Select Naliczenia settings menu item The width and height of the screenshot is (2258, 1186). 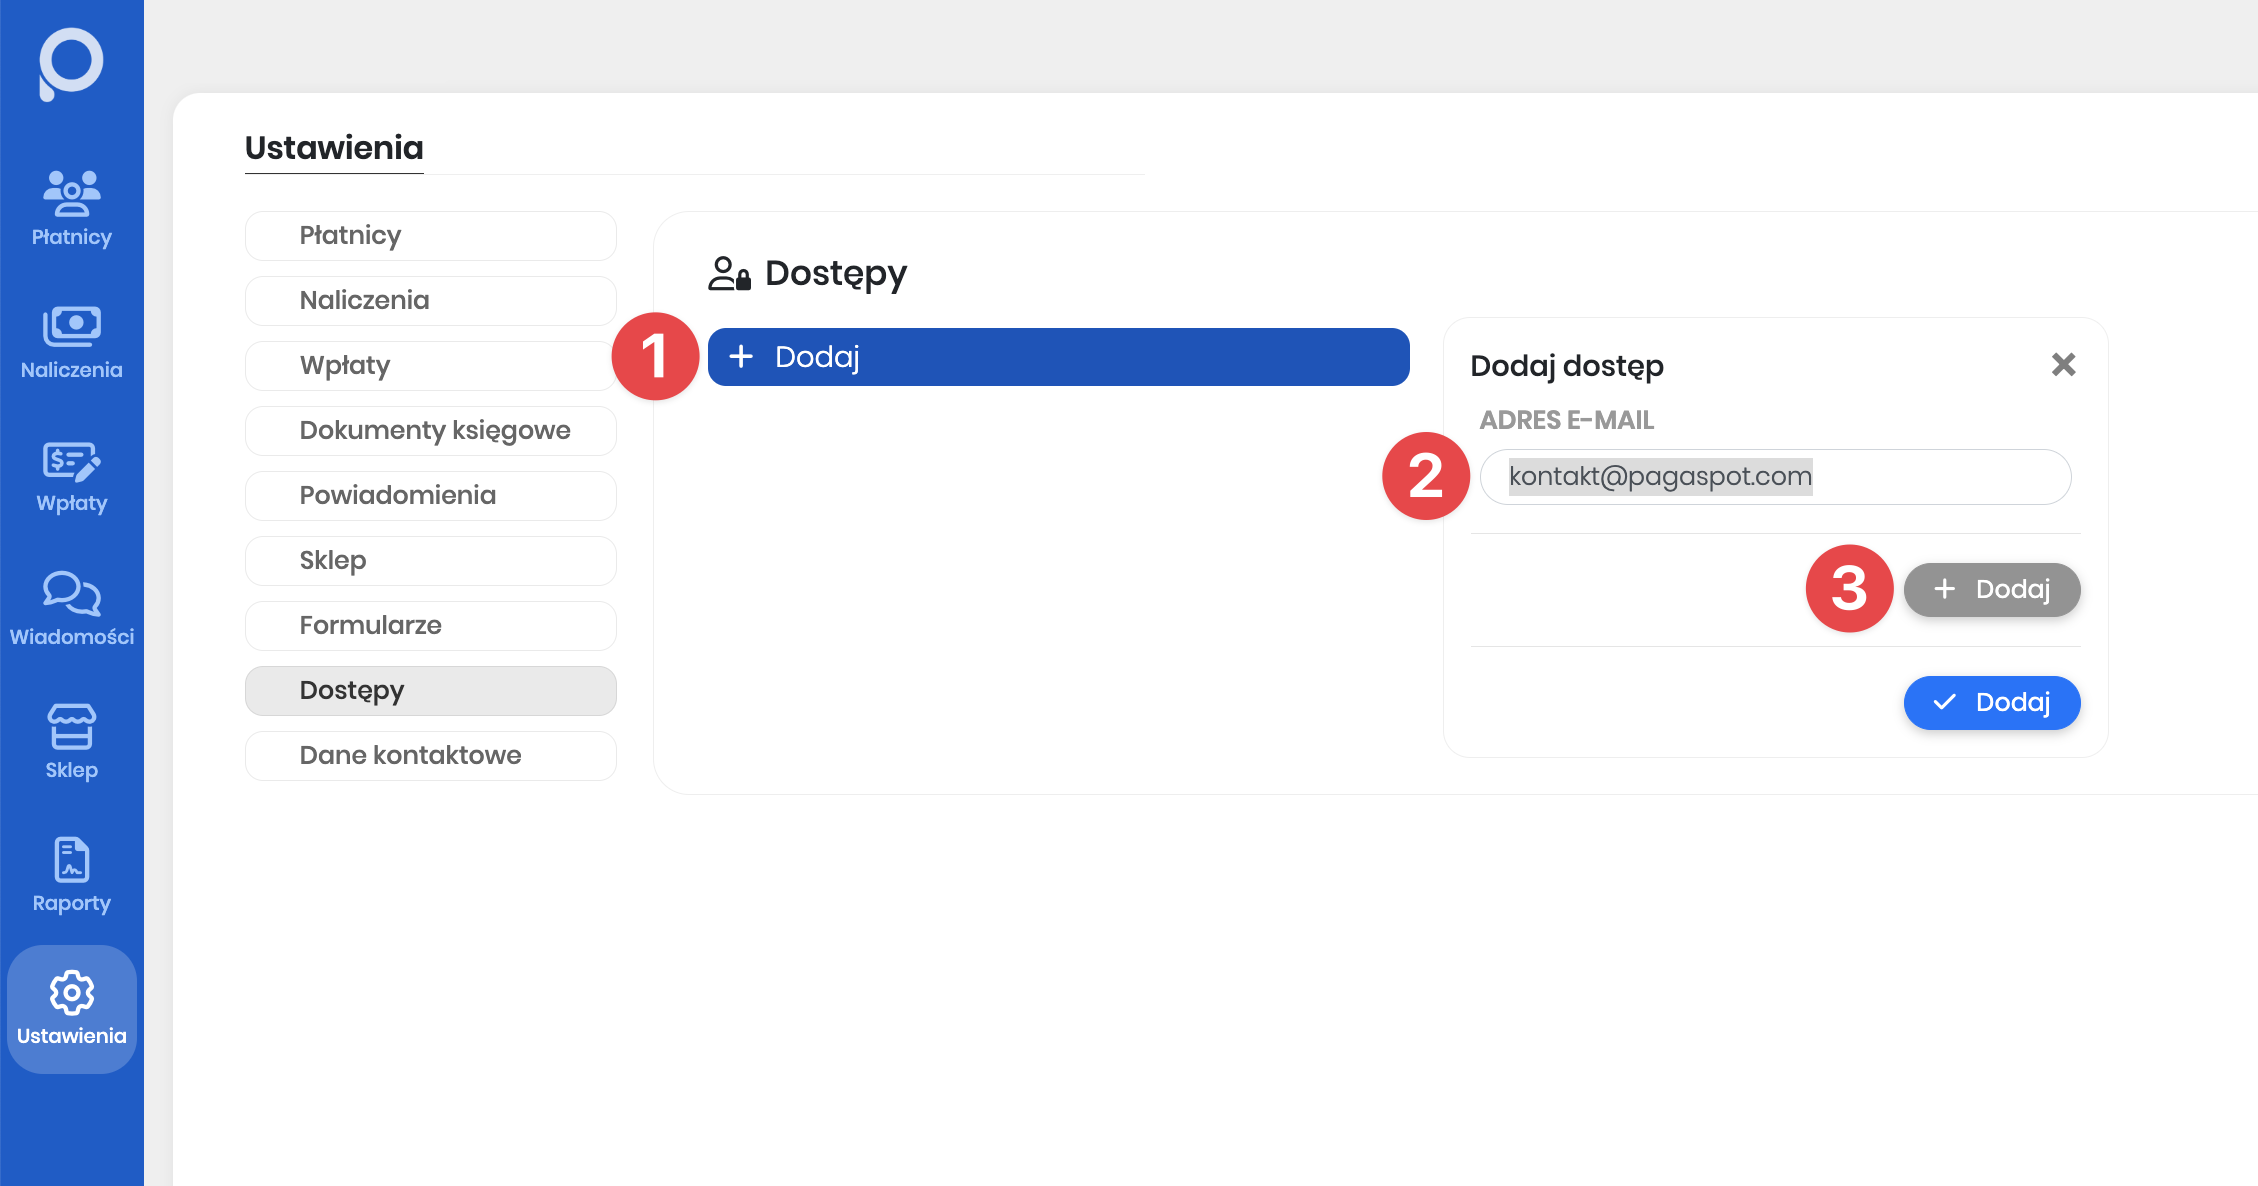click(x=430, y=301)
